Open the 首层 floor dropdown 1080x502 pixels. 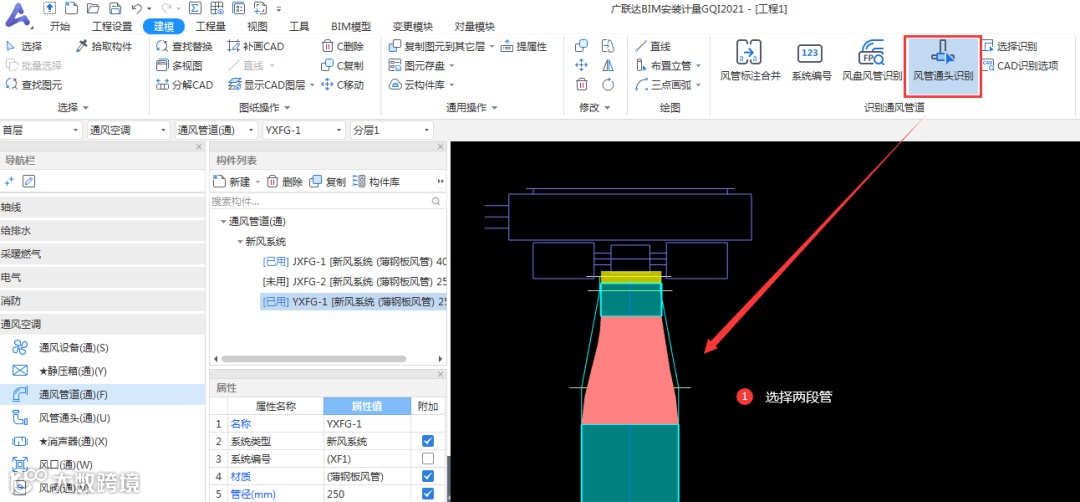pos(41,129)
